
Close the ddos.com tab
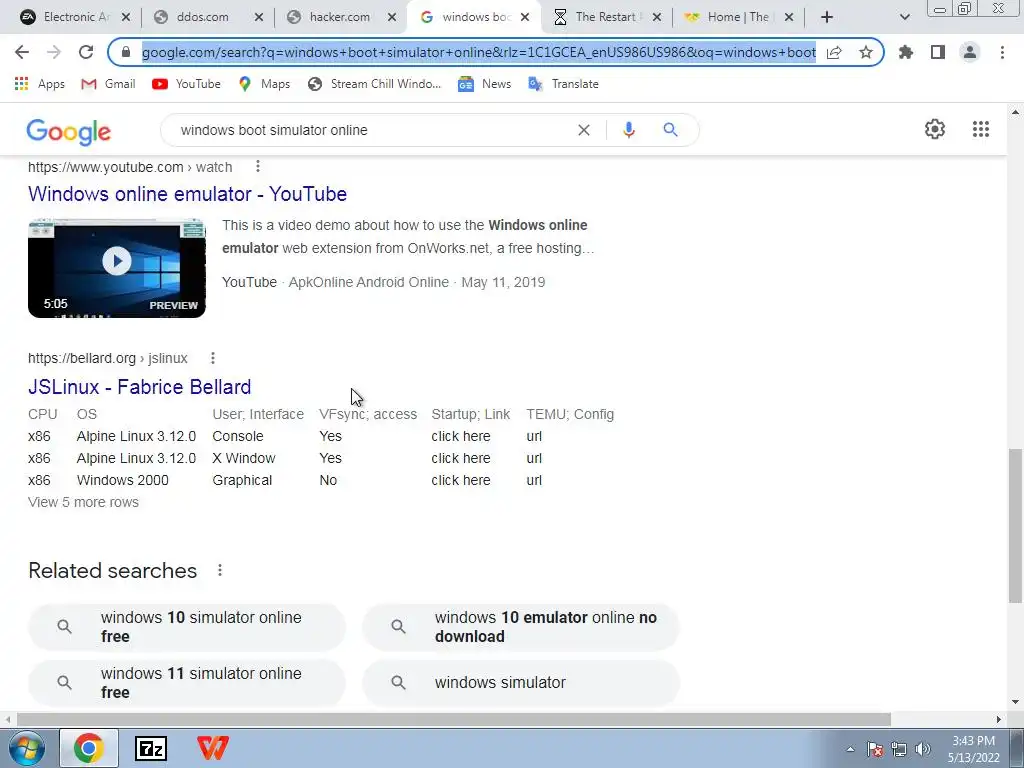coord(259,17)
